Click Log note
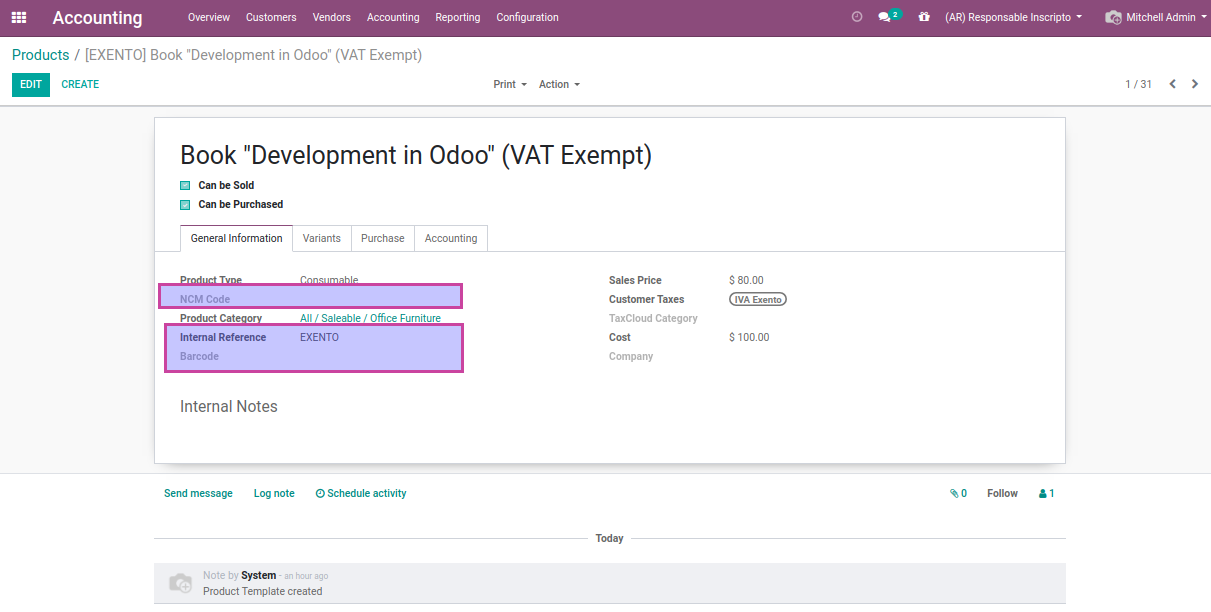The image size is (1211, 612). click(x=274, y=493)
